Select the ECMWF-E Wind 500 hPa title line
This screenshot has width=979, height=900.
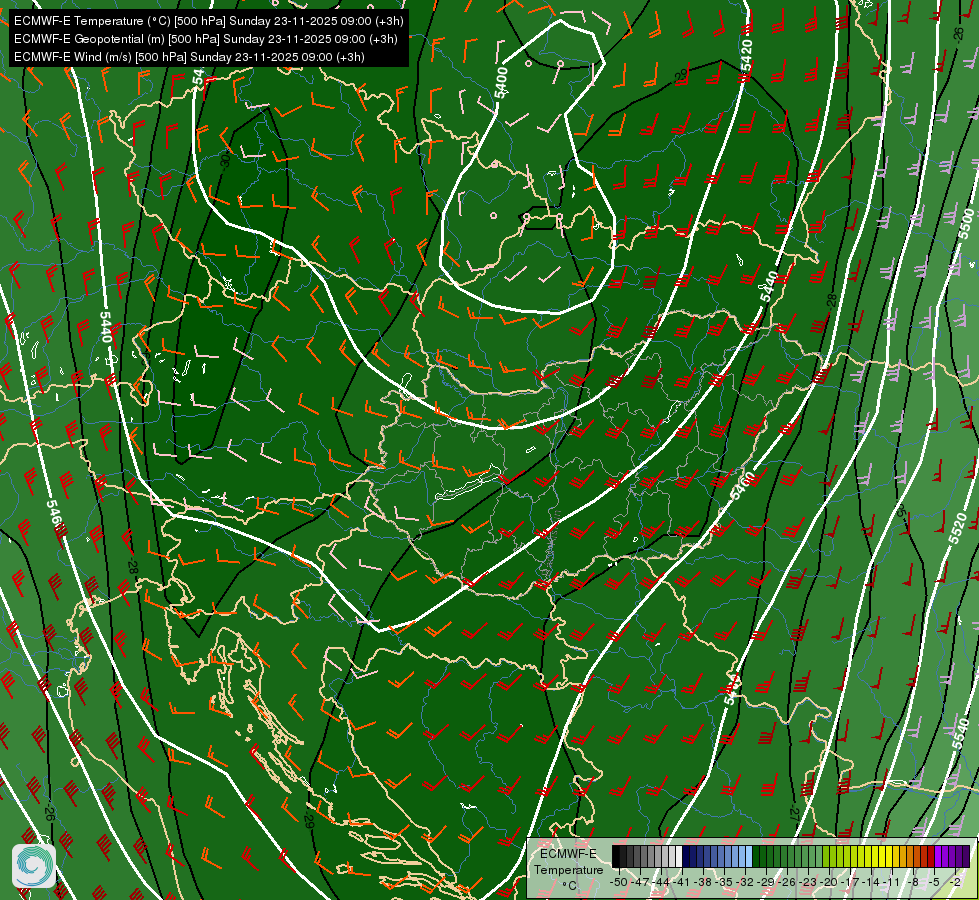point(189,57)
